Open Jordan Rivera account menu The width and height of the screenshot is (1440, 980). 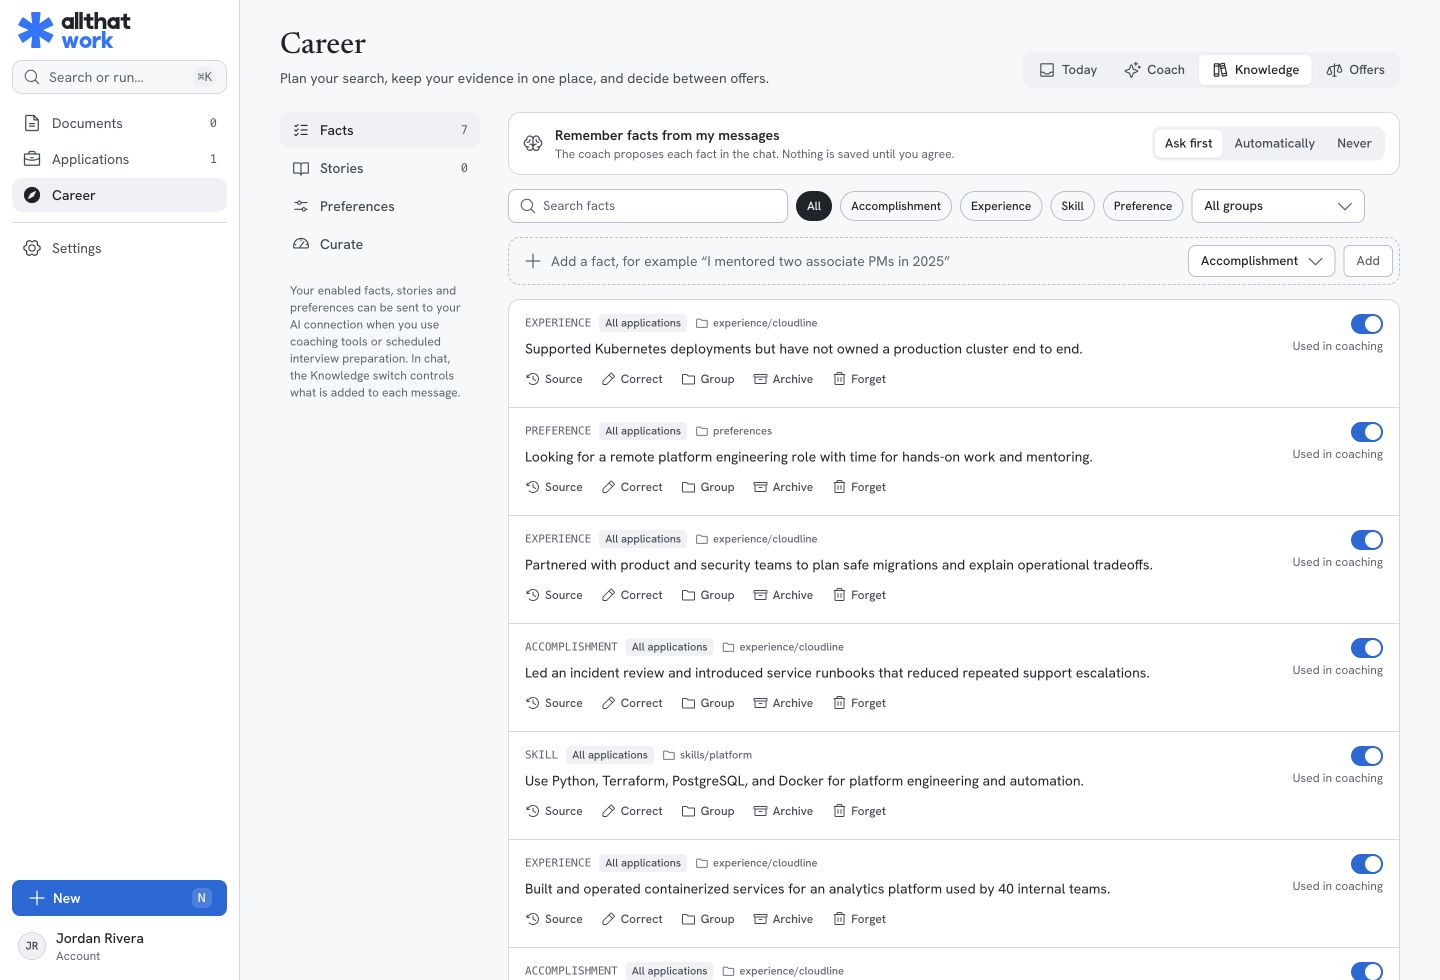tap(119, 946)
